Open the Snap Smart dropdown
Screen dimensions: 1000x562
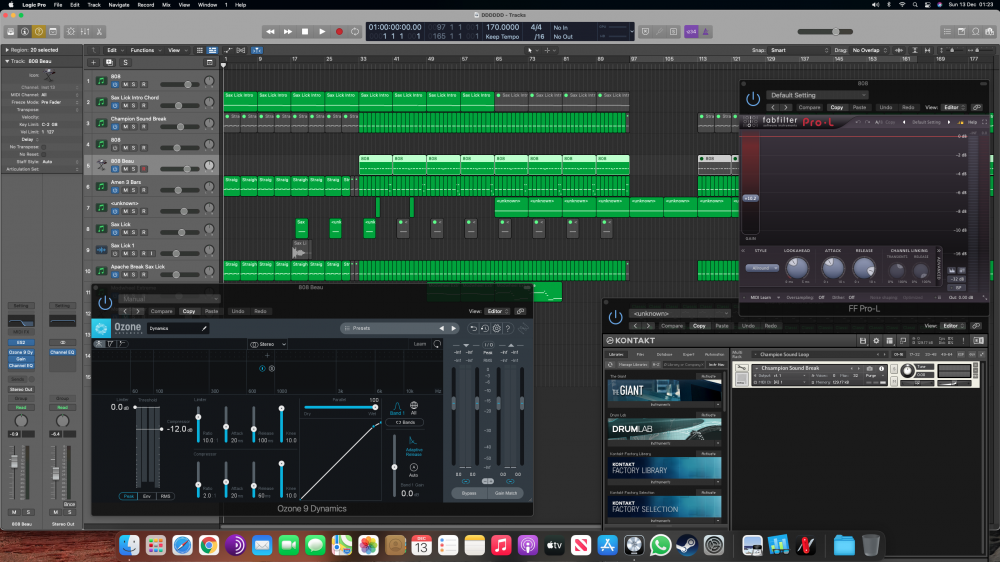(799, 50)
